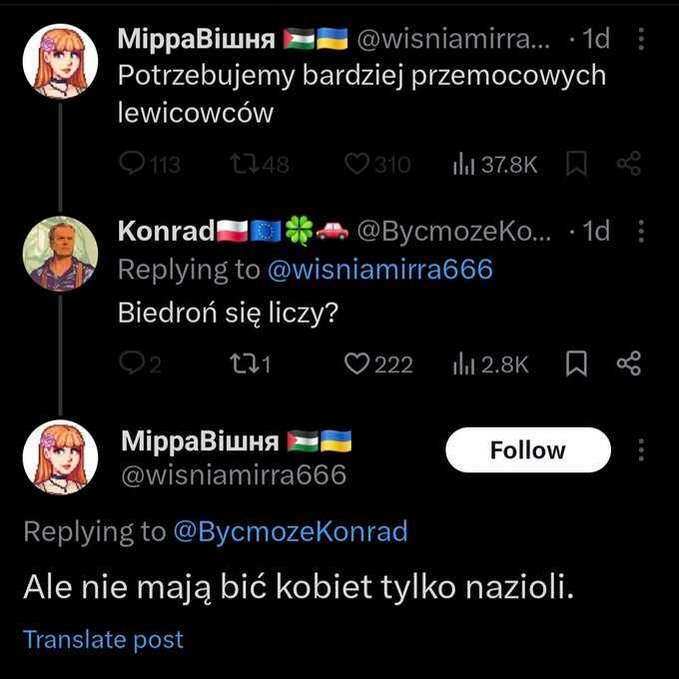Like Konrad's reply with 222 likes
679x679 pixels.
[378, 364]
